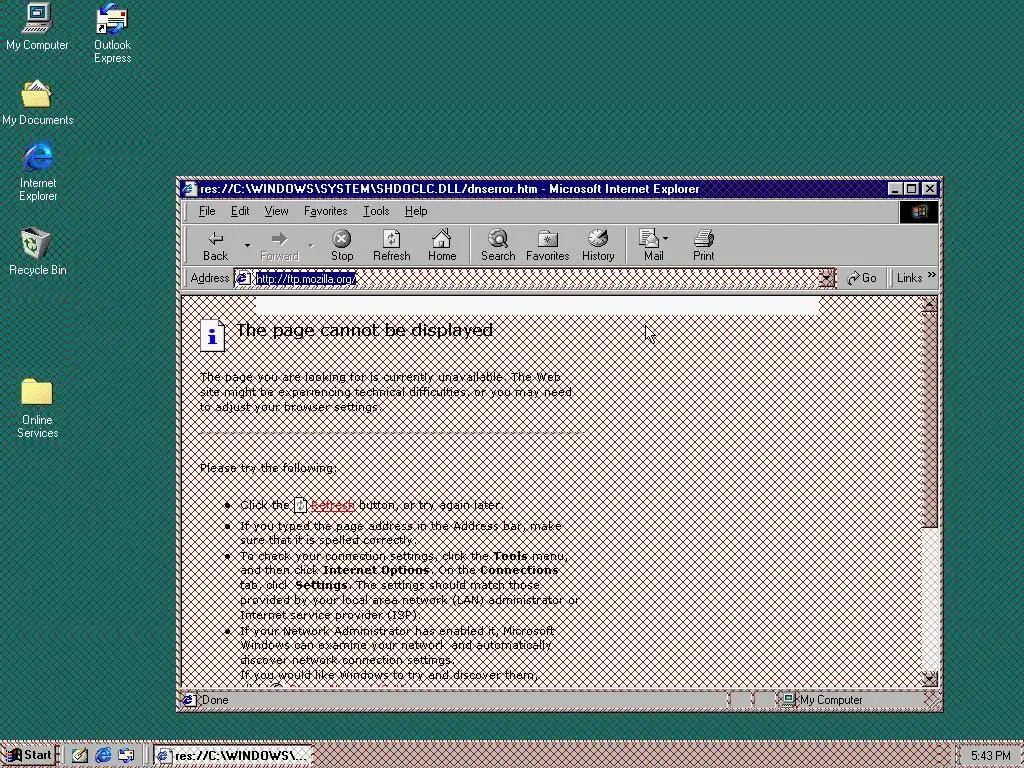Show the History pane
Viewport: 1024px width, 768px height.
click(x=598, y=246)
